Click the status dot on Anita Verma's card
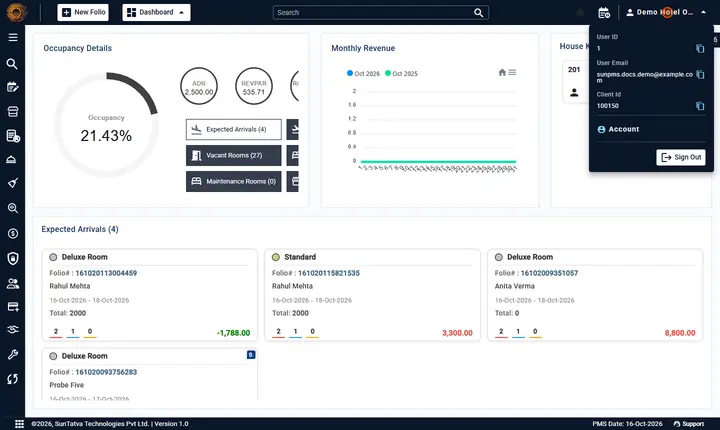Viewport: 720px width, 430px height. coord(499,257)
